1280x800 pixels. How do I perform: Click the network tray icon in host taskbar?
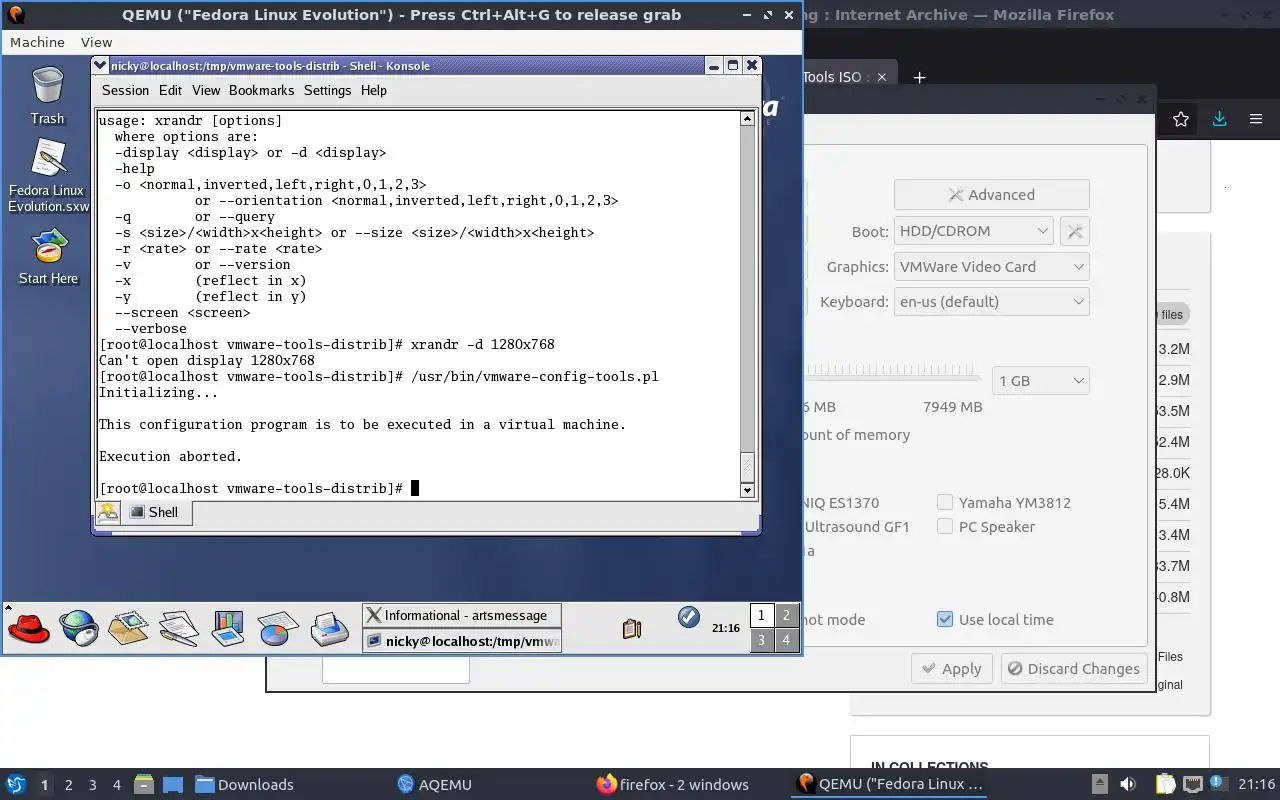point(1192,784)
